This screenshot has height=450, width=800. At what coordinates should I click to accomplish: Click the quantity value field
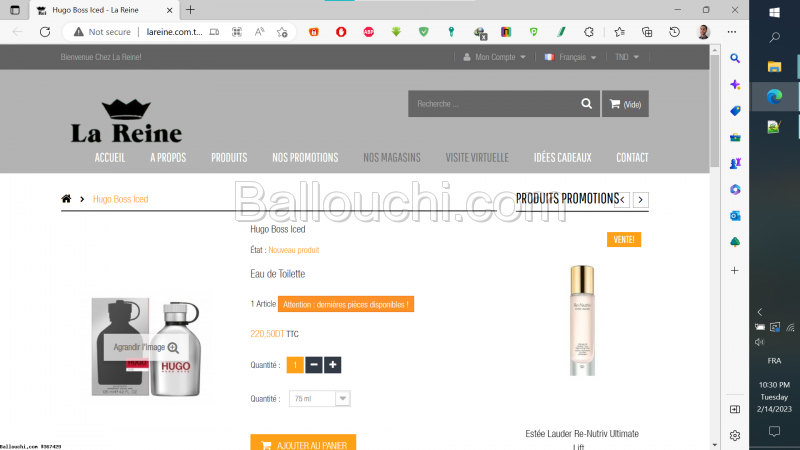click(295, 365)
